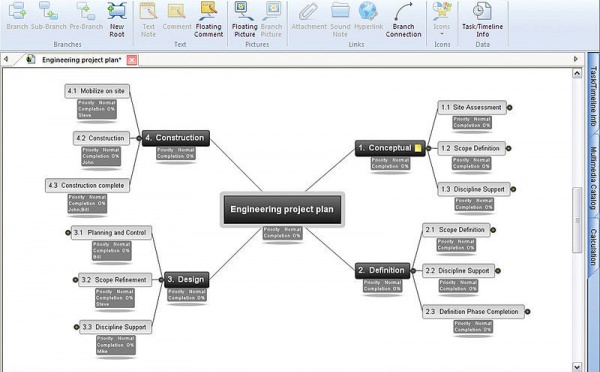Expand the 2.3 Definition Phase Completion handle
The width and height of the screenshot is (600, 372).
[x=527, y=312]
